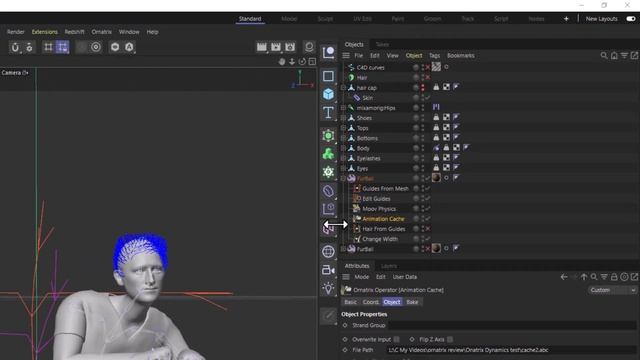
Task: Click the Strand Group input field
Action: 512,325
